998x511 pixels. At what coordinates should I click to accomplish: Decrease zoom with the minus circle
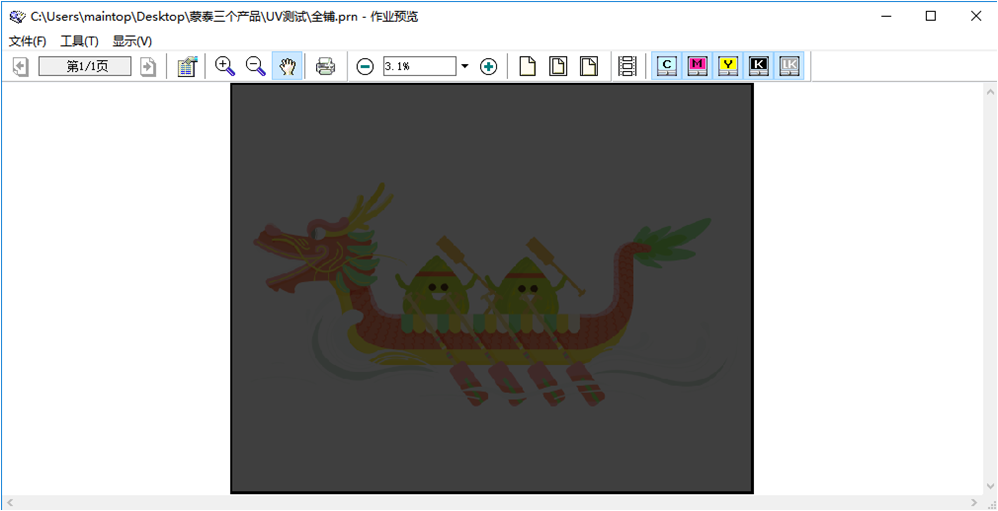[x=365, y=66]
